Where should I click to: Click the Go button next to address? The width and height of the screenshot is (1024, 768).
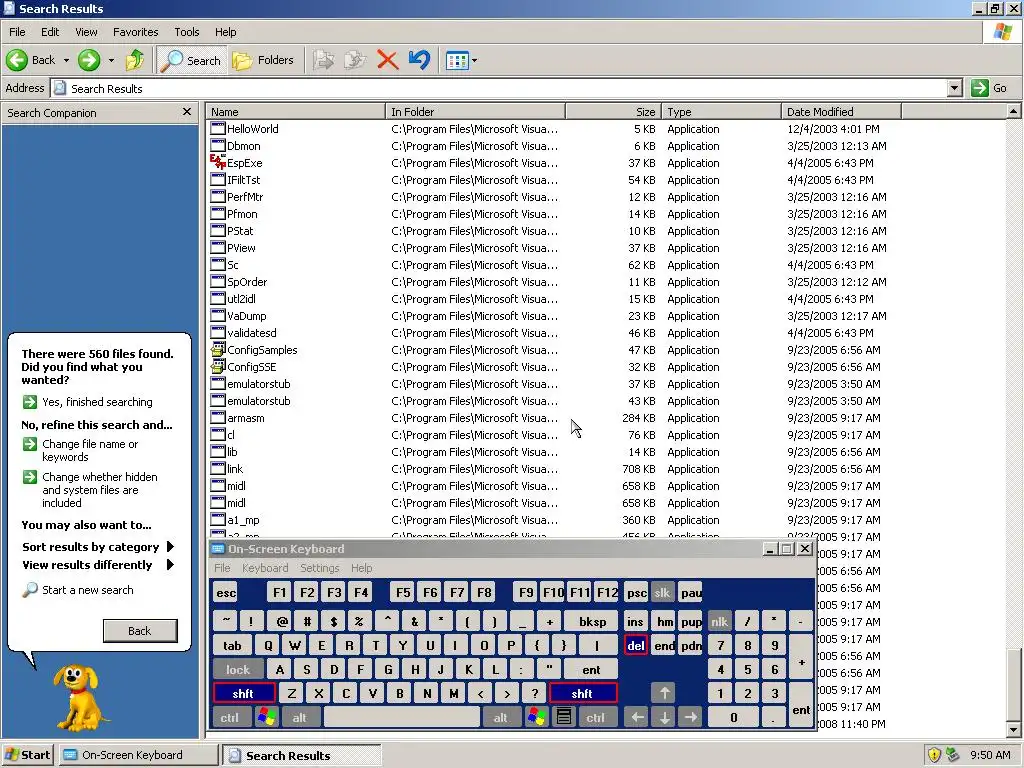click(x=989, y=88)
